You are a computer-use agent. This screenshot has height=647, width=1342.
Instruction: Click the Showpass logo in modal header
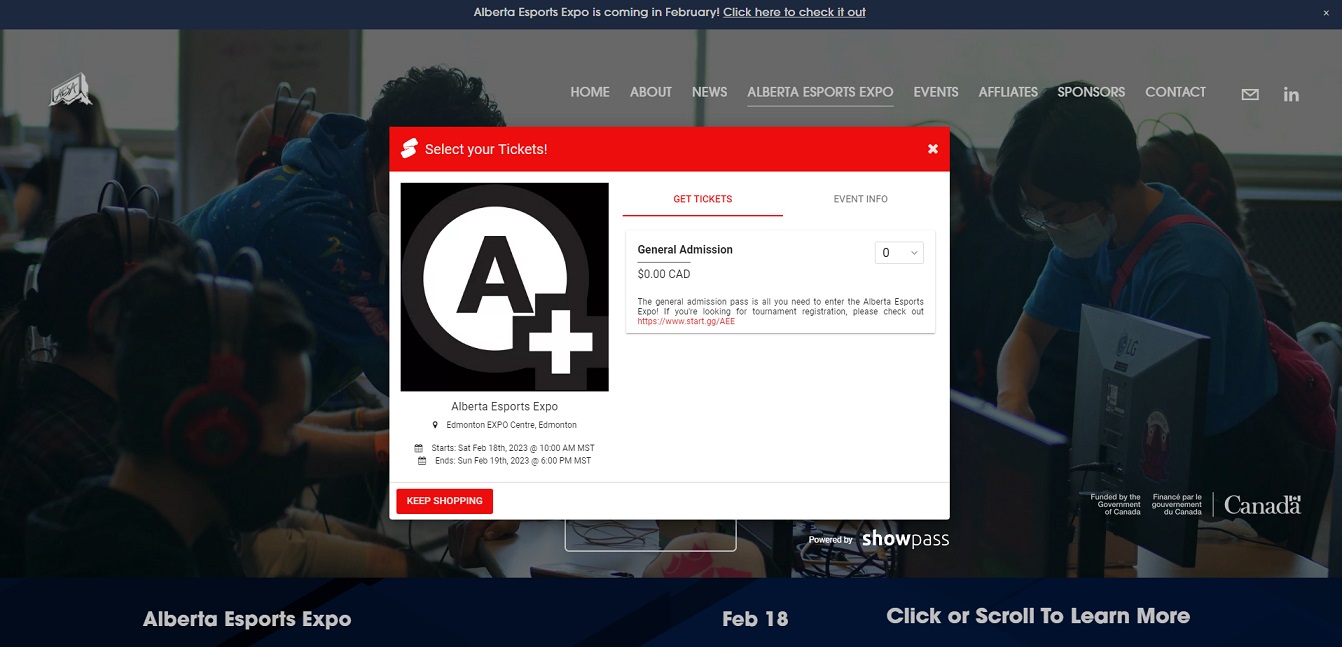pyautogui.click(x=408, y=149)
